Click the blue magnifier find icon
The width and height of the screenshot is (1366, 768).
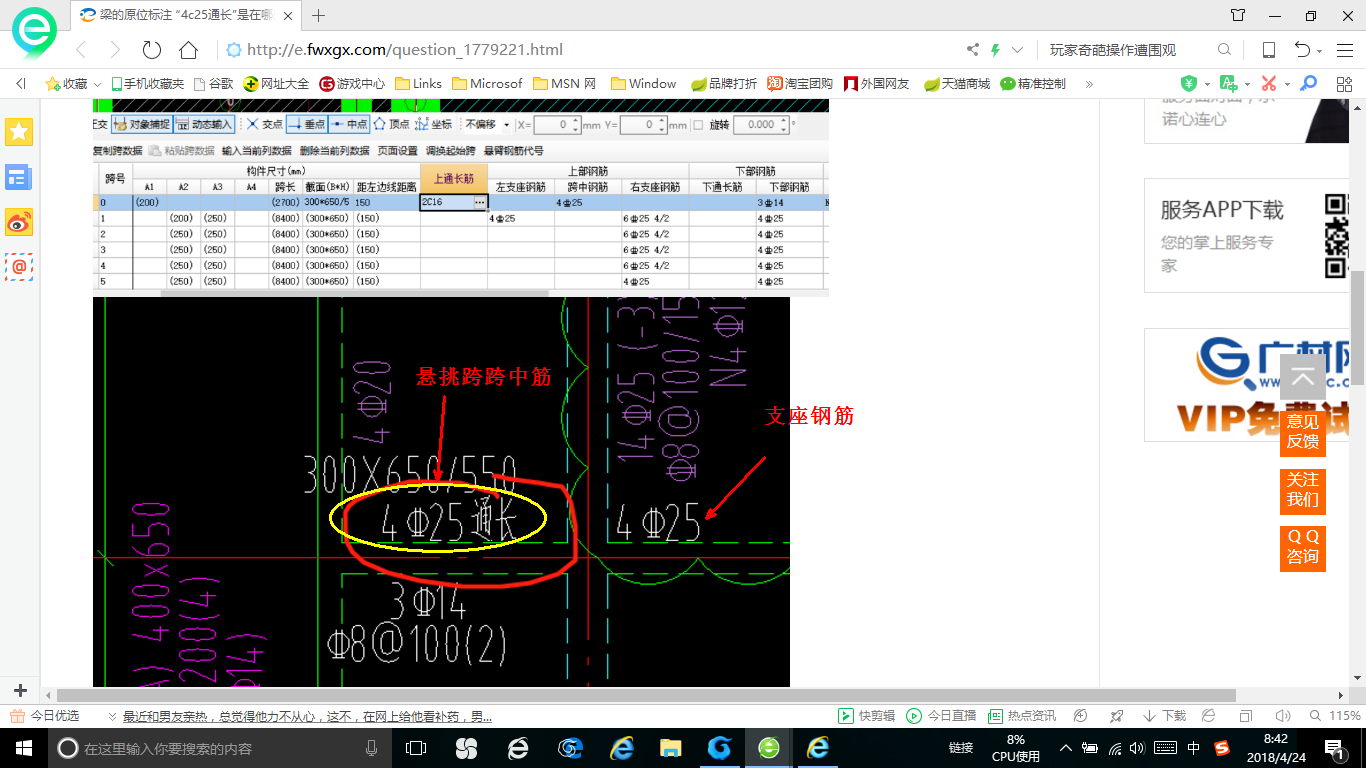point(1308,84)
